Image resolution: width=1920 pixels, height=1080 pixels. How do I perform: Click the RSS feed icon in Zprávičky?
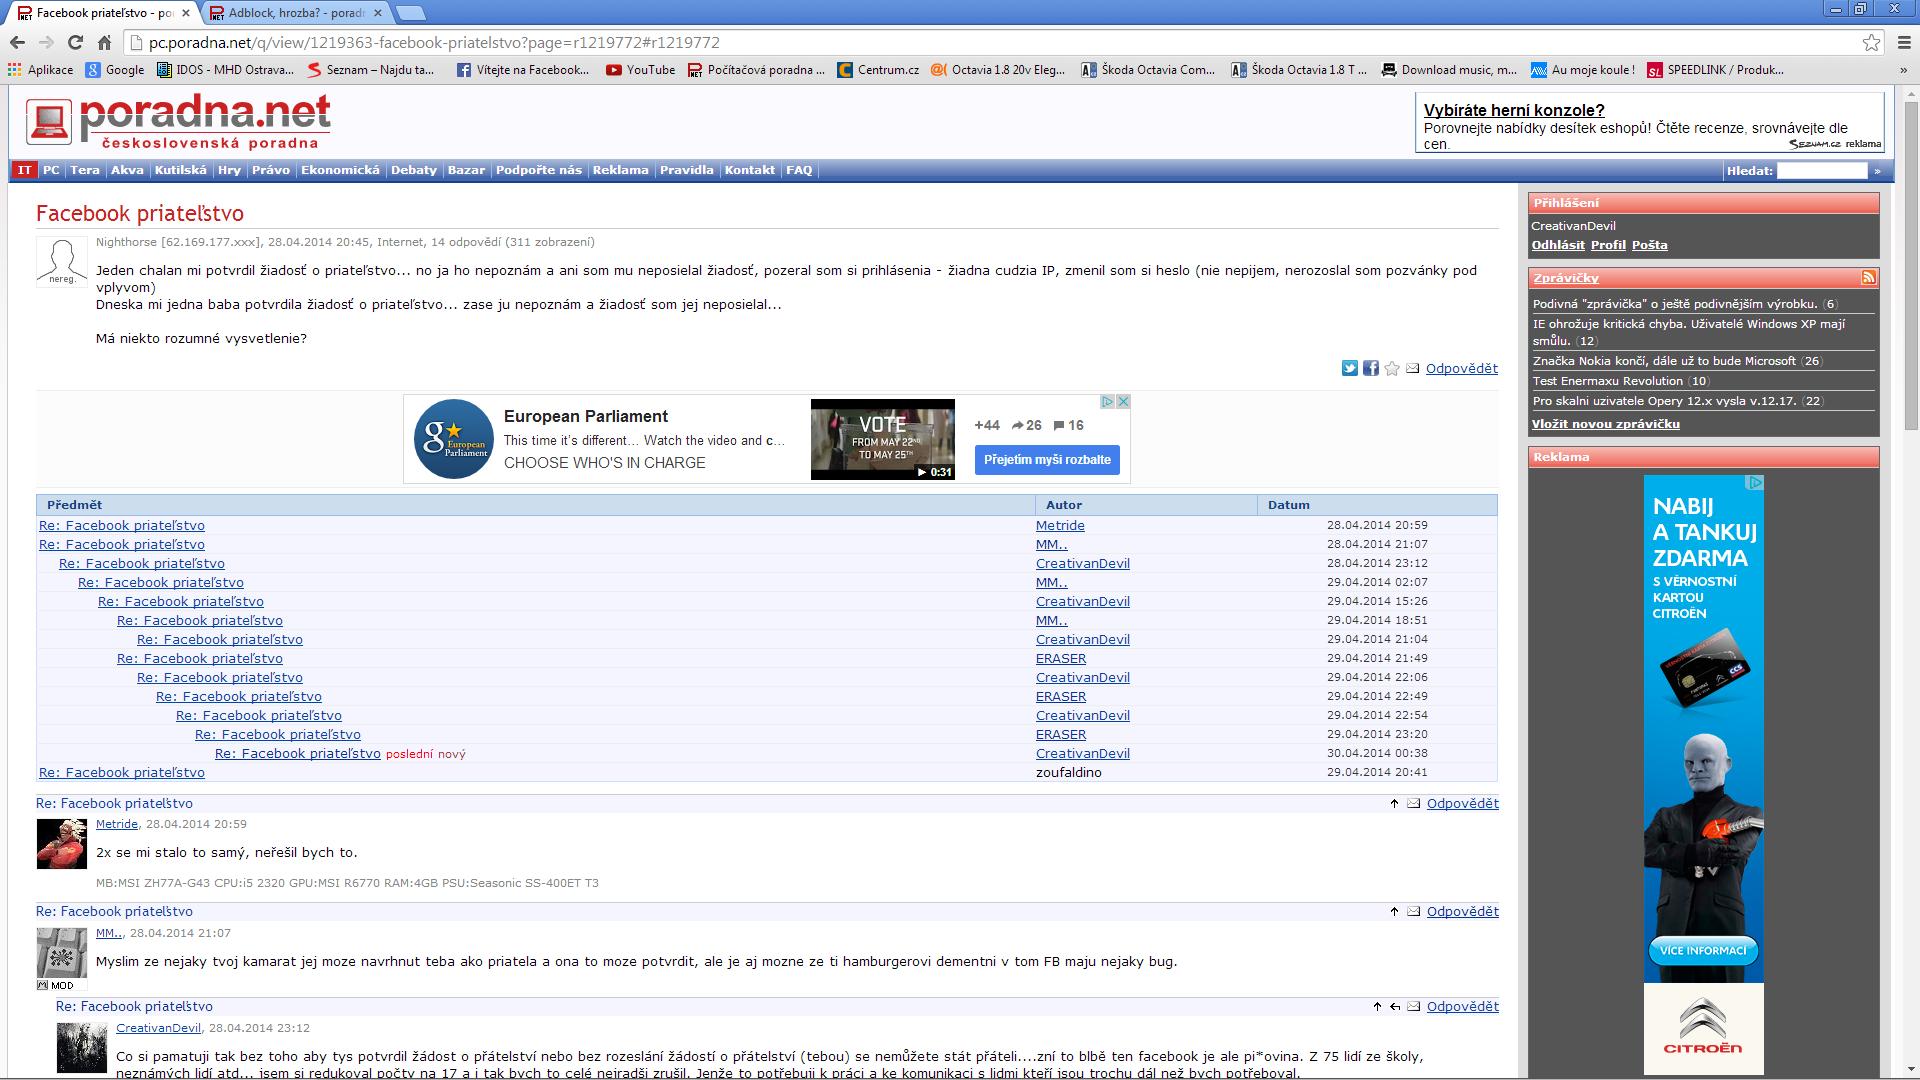1868,278
